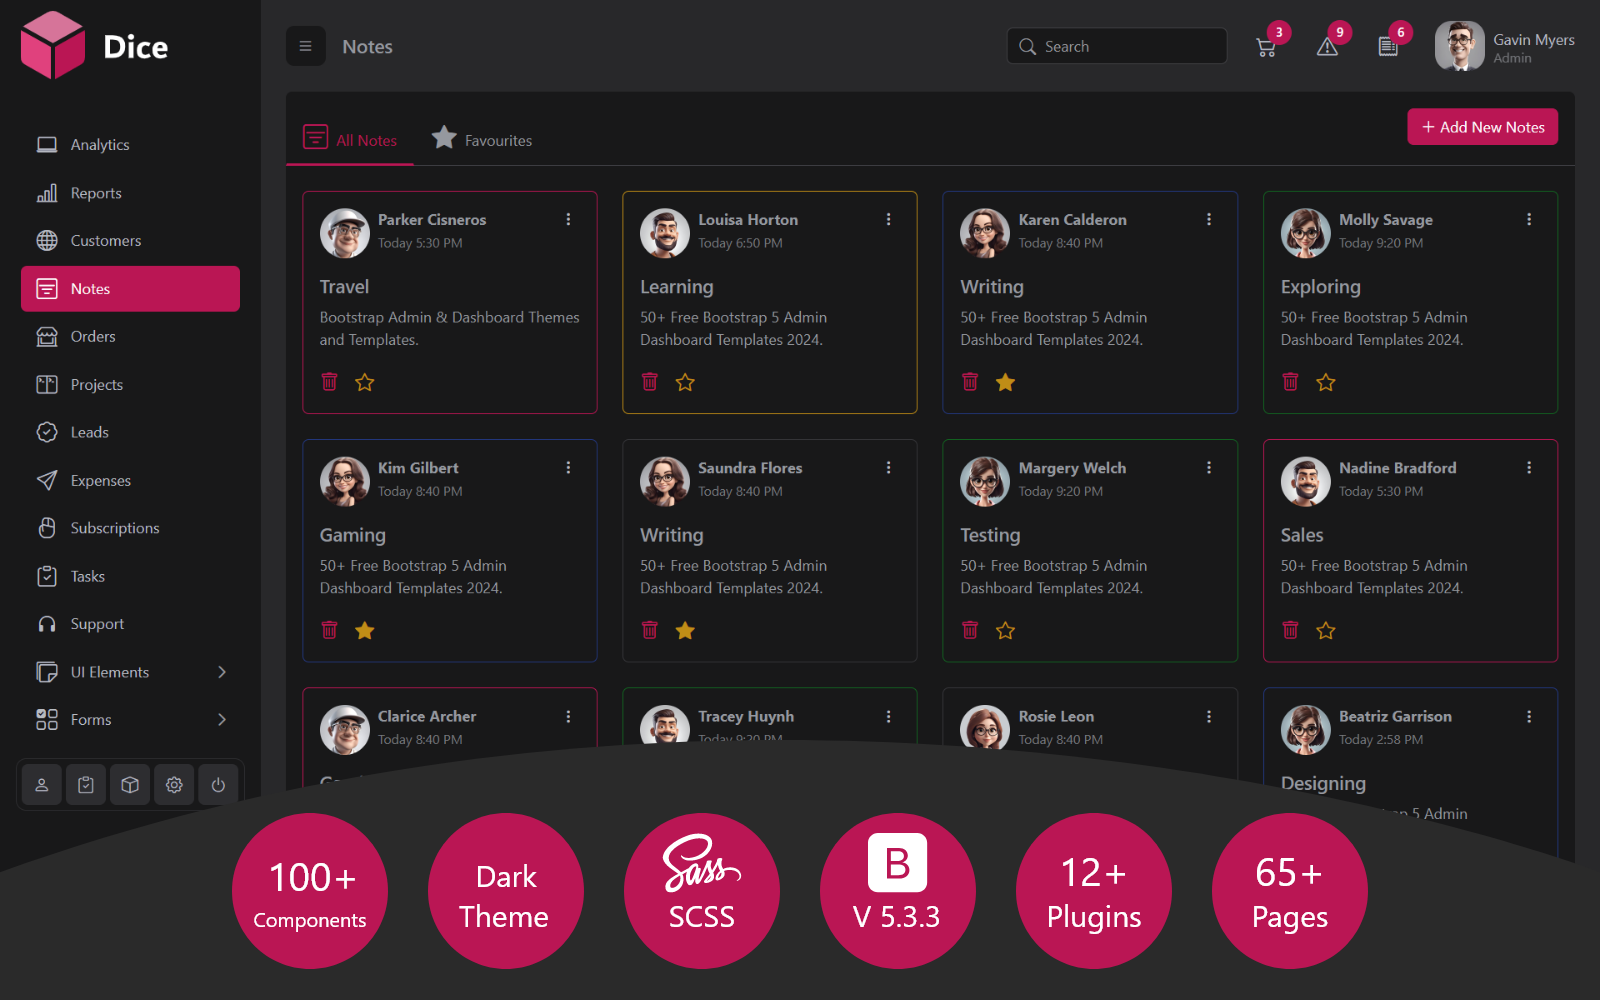Open the shopping cart with 3 items
The image size is (1600, 1000).
click(x=1266, y=46)
